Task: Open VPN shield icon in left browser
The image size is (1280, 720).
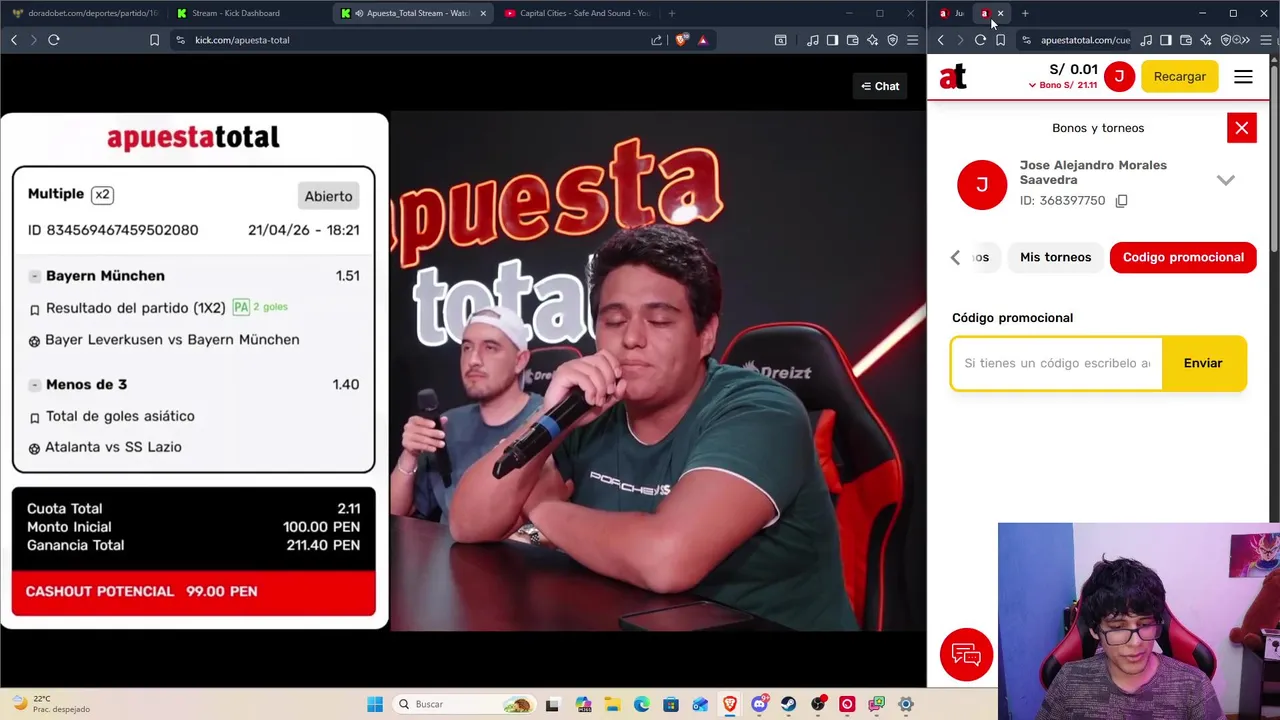Action: 893,40
